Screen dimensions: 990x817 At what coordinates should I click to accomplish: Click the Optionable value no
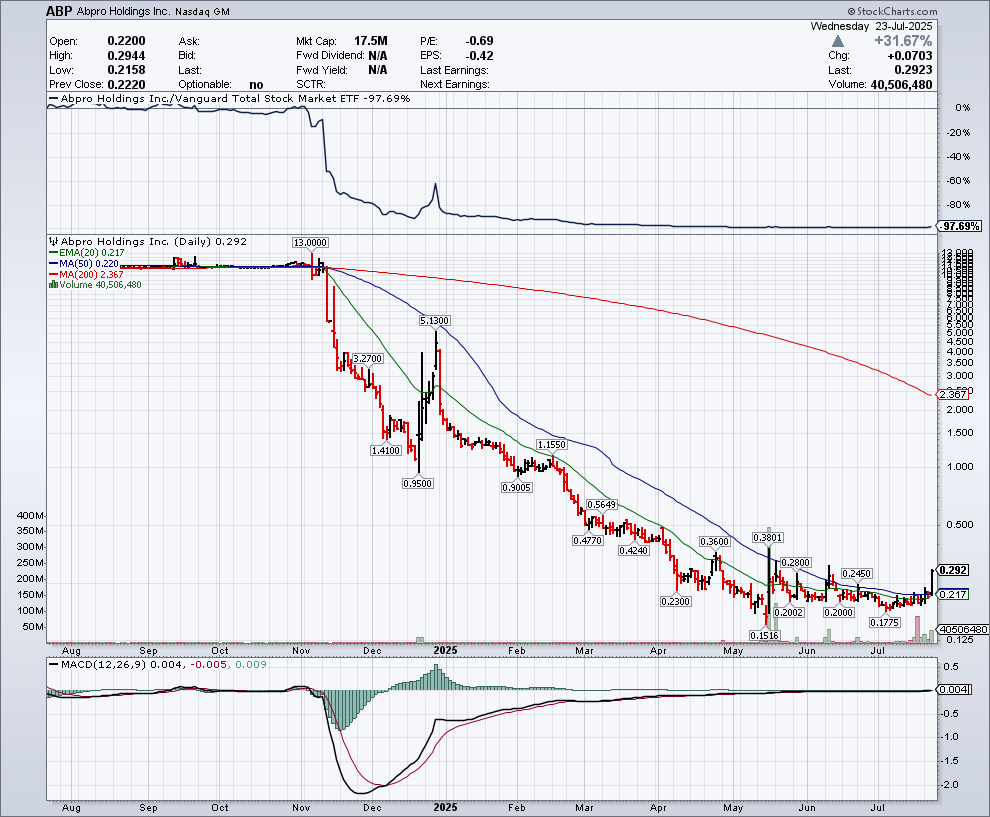[256, 85]
